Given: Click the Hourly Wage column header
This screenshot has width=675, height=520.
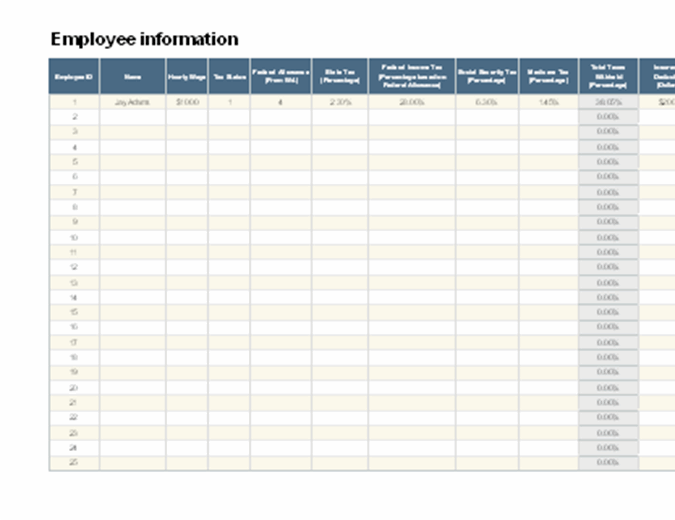Looking at the screenshot, I should [x=186, y=76].
